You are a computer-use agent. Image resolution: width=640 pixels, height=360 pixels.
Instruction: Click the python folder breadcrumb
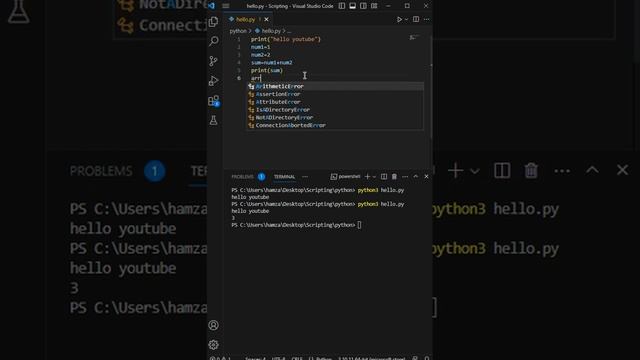point(238,31)
